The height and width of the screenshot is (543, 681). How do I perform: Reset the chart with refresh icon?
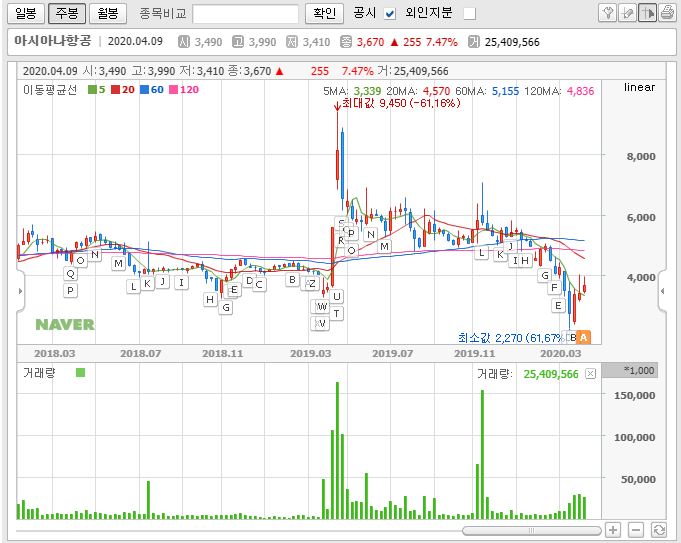(x=659, y=530)
